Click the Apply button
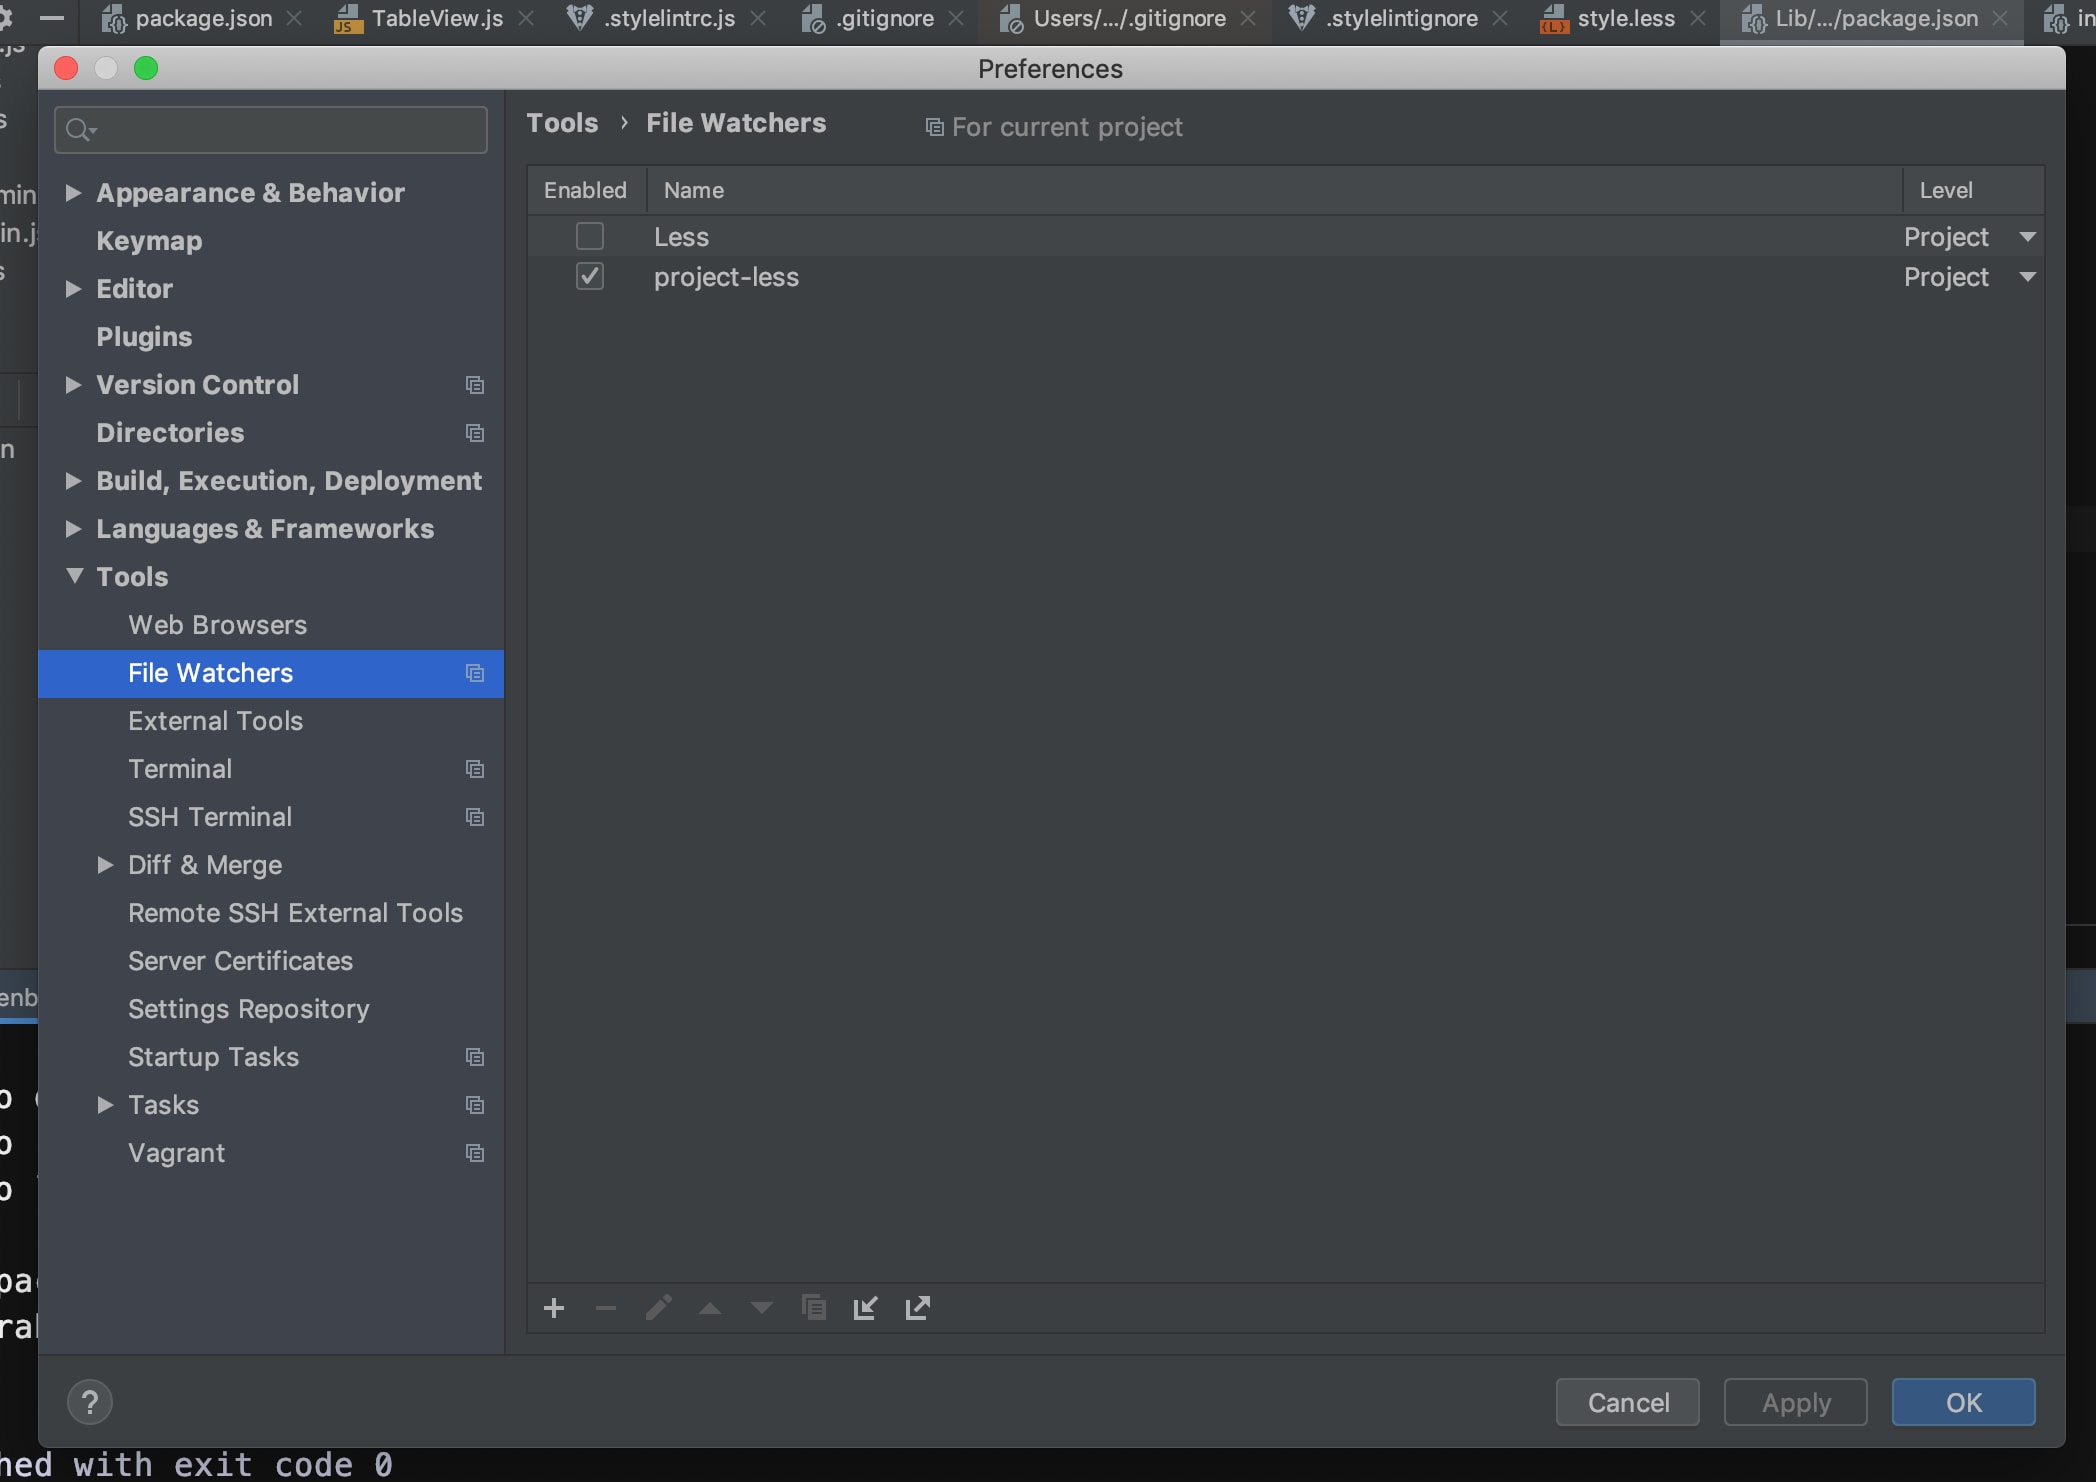This screenshot has width=2096, height=1482. (x=1796, y=1402)
